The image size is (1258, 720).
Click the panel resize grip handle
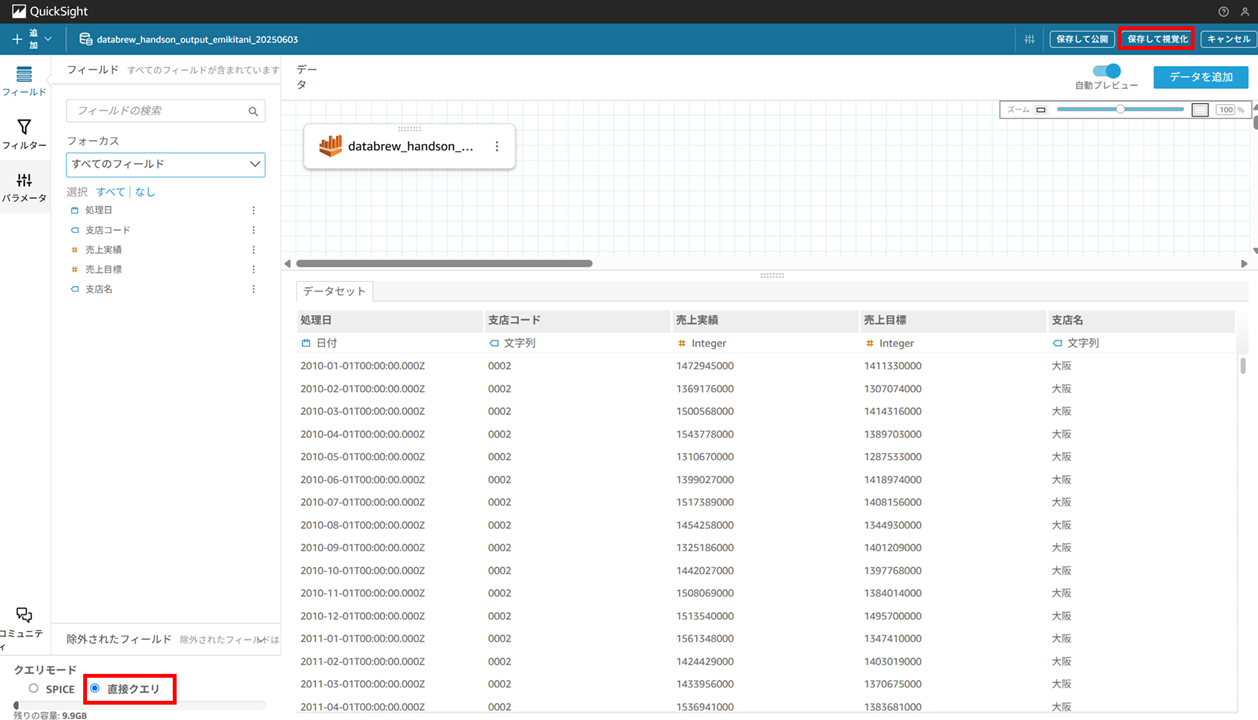point(771,275)
